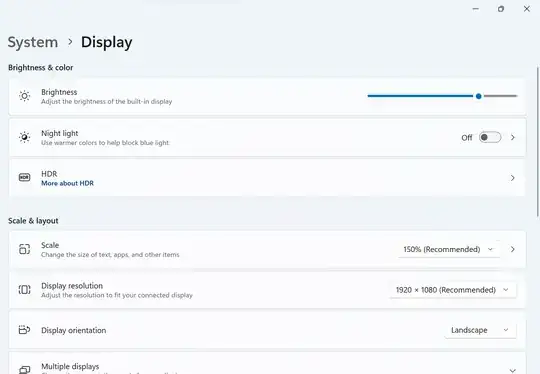Go back to System breadcrumb
This screenshot has height=374, width=540.
pos(33,42)
